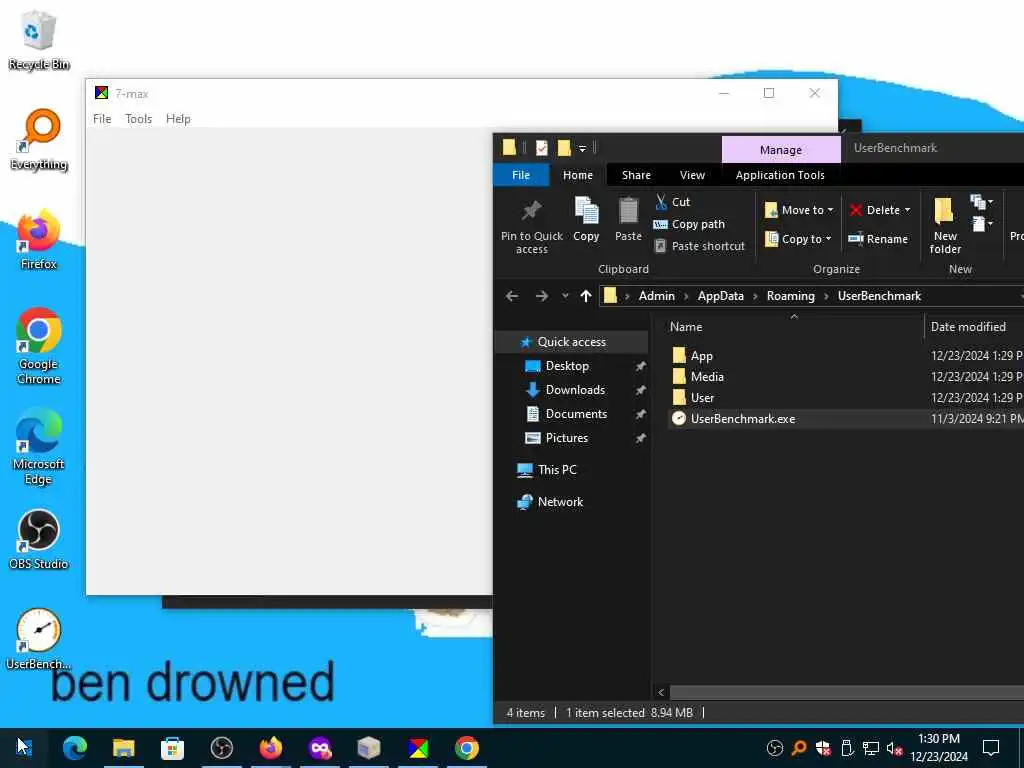
Task: Click the Properties icon in Quick Access Toolbar
Action: coord(541,148)
